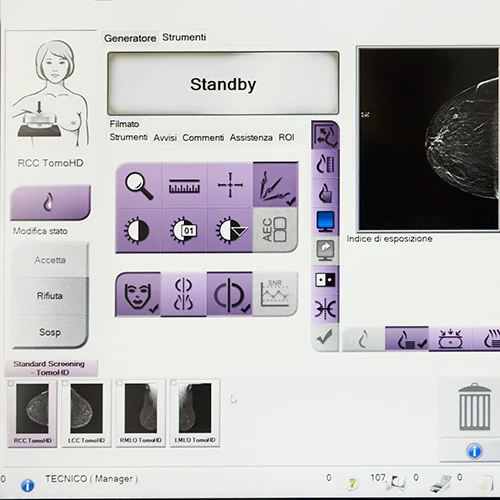500x500 pixels.
Task: Select the Strumenti sub-tab under Filmato
Action: tap(129, 137)
